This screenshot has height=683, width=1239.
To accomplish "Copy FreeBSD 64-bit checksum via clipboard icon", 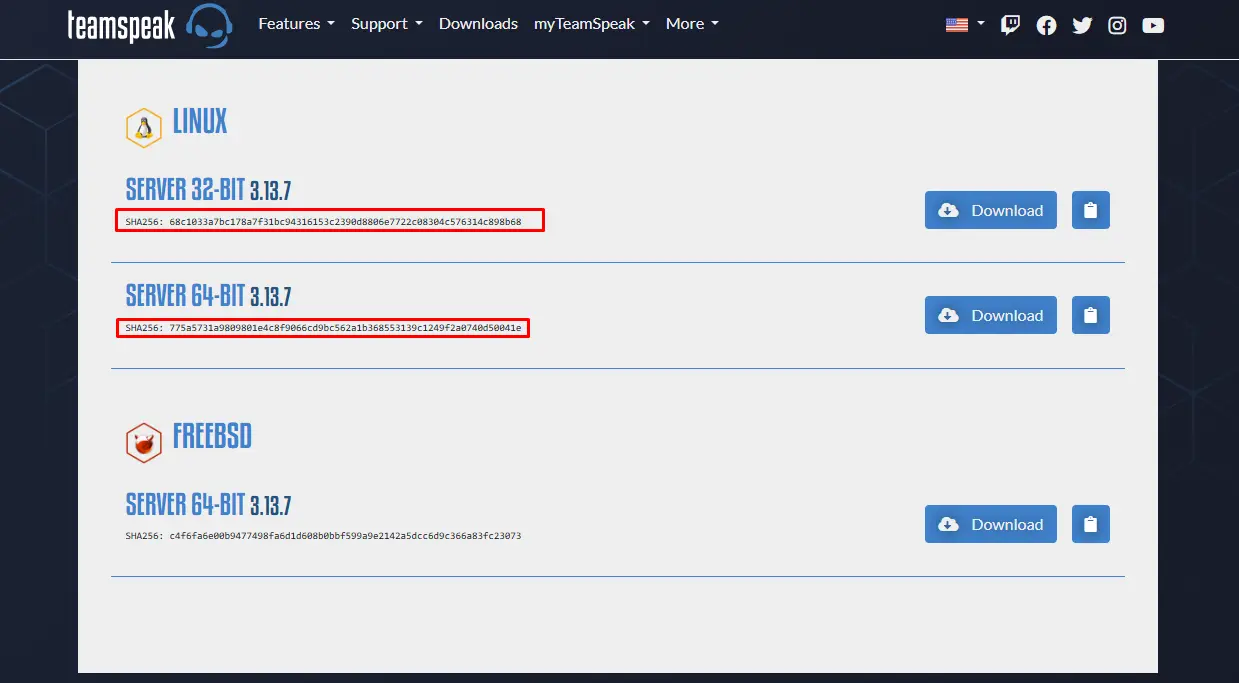I will [x=1090, y=524].
